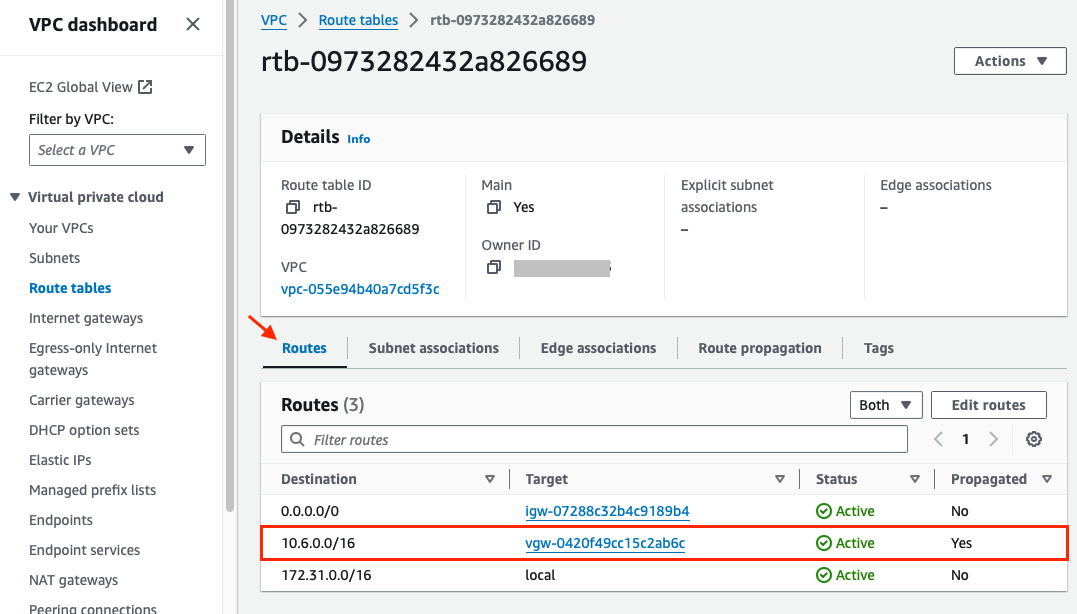Click in the Filter routes field
Screen dimensions: 1077x614
tap(594, 439)
